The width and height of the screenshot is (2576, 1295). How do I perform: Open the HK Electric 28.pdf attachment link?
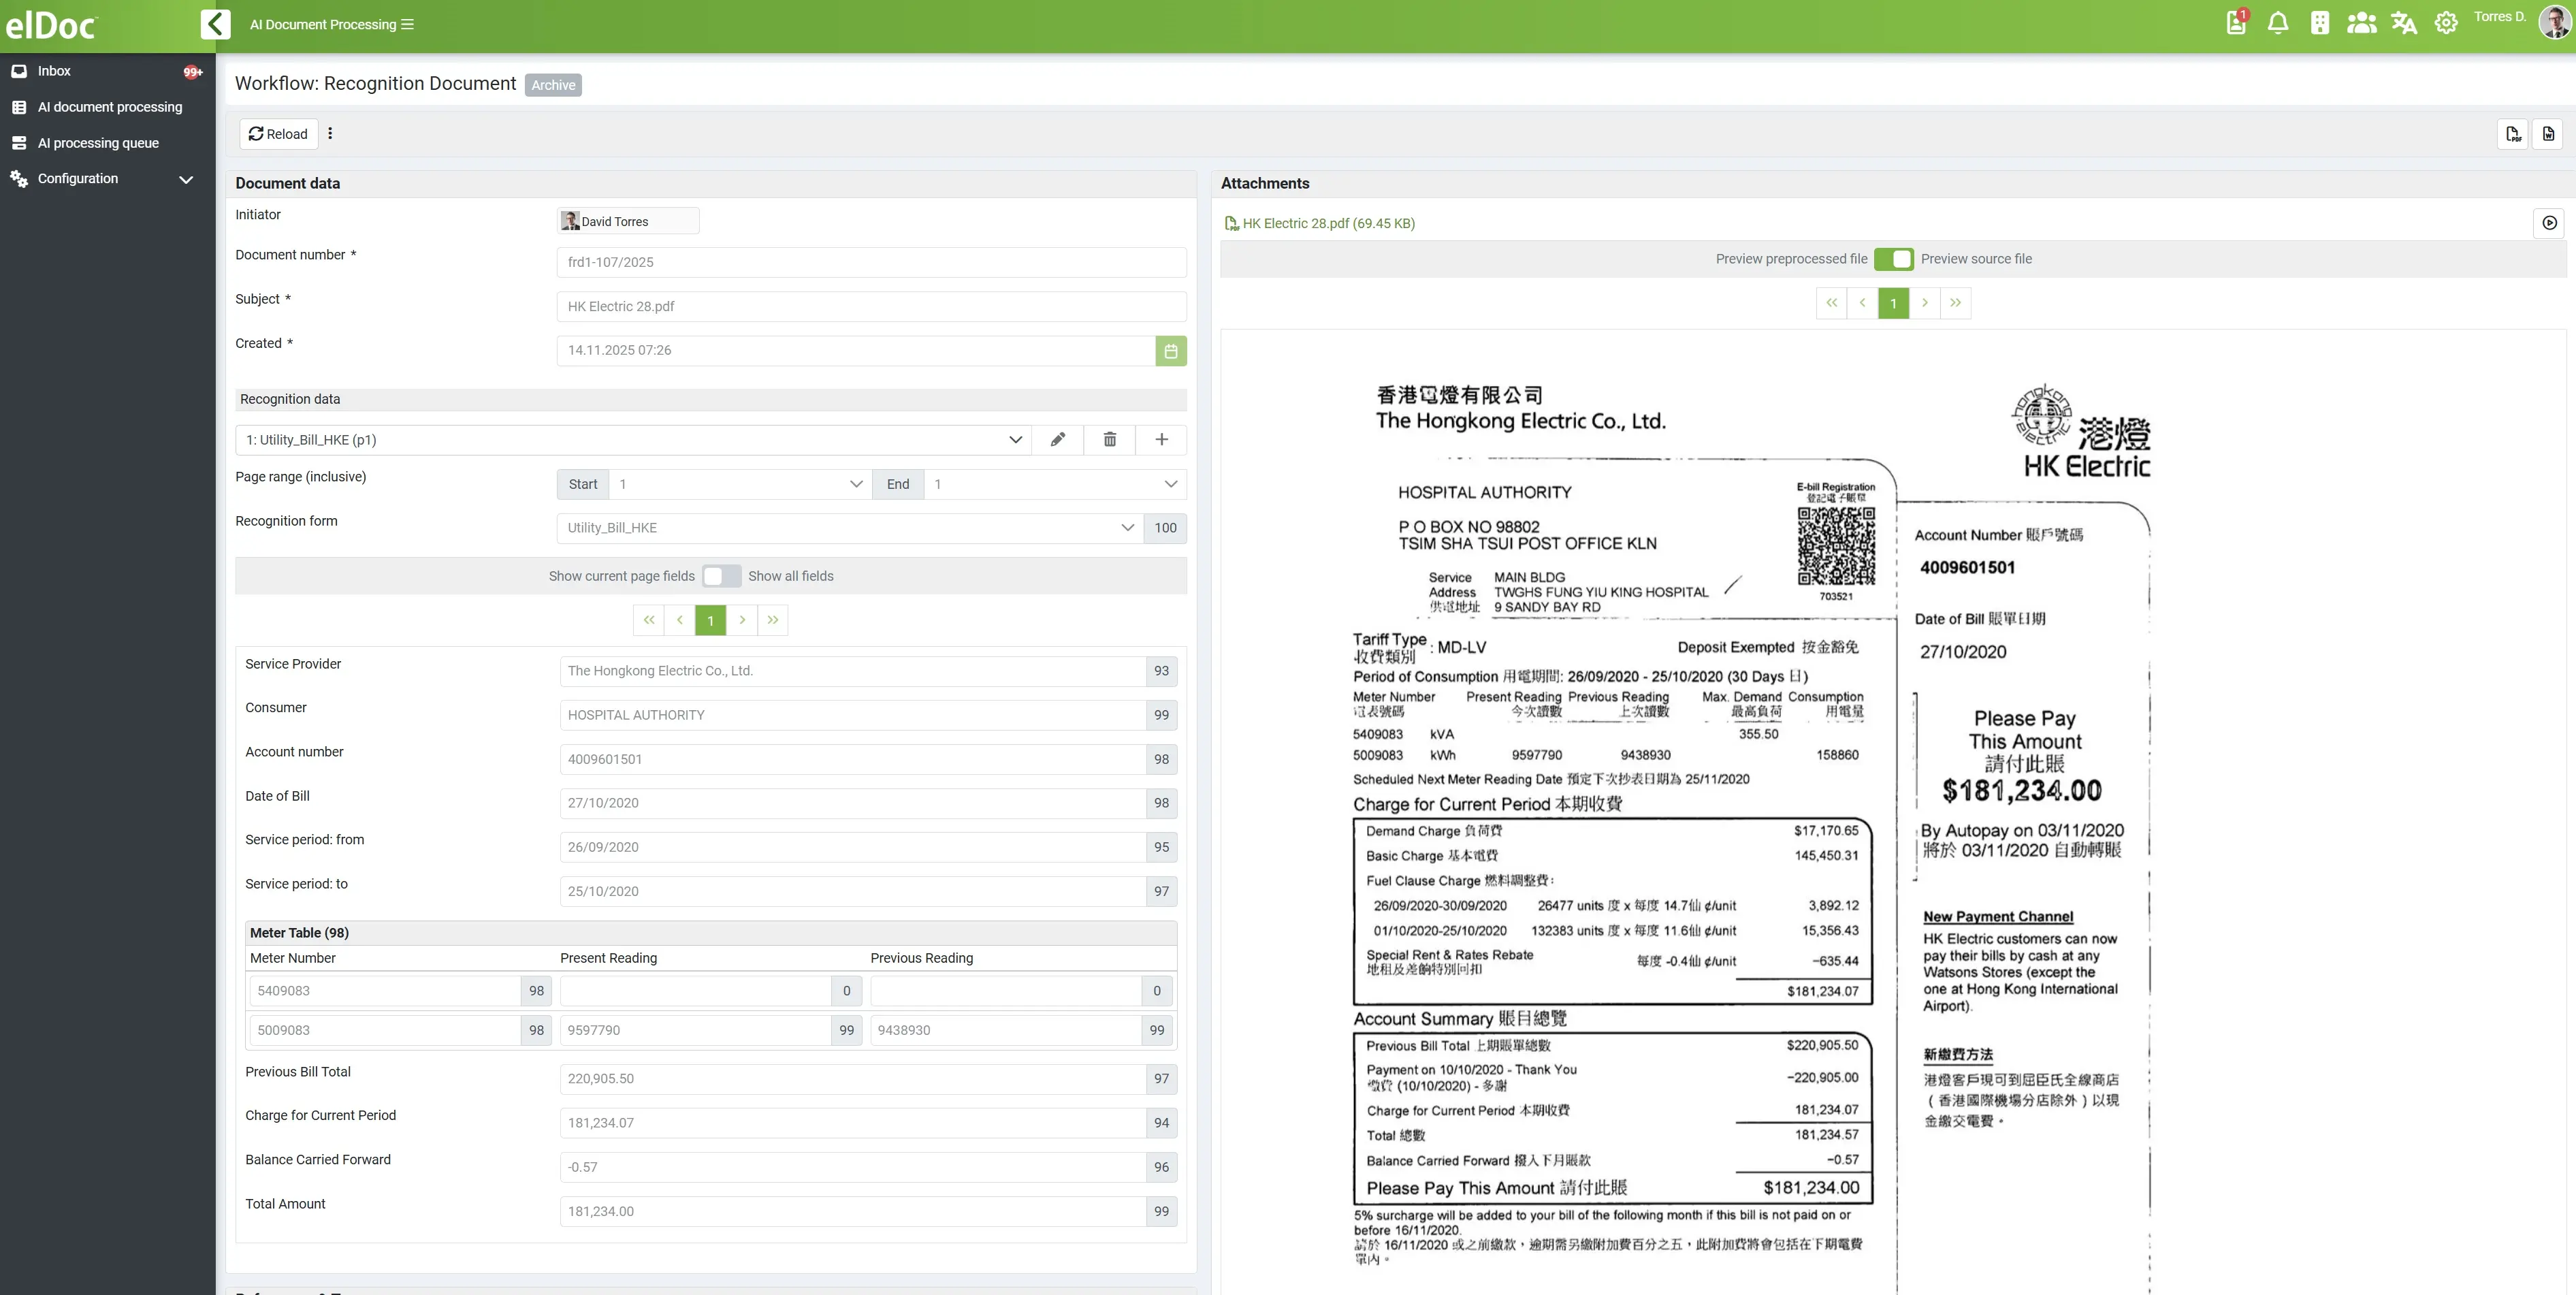pos(1327,223)
